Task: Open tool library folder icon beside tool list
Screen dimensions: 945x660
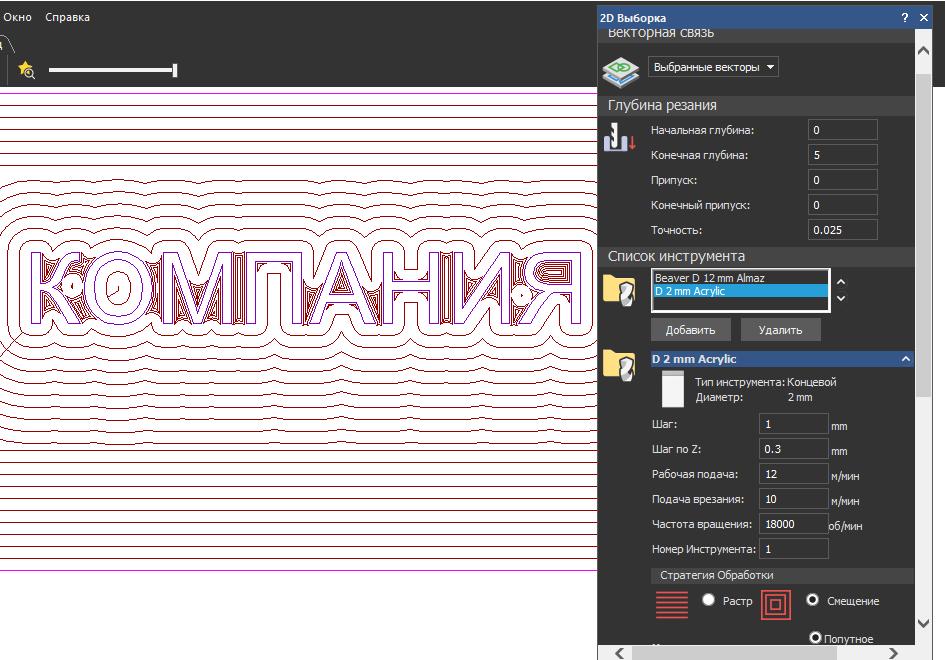Action: pyautogui.click(x=619, y=290)
